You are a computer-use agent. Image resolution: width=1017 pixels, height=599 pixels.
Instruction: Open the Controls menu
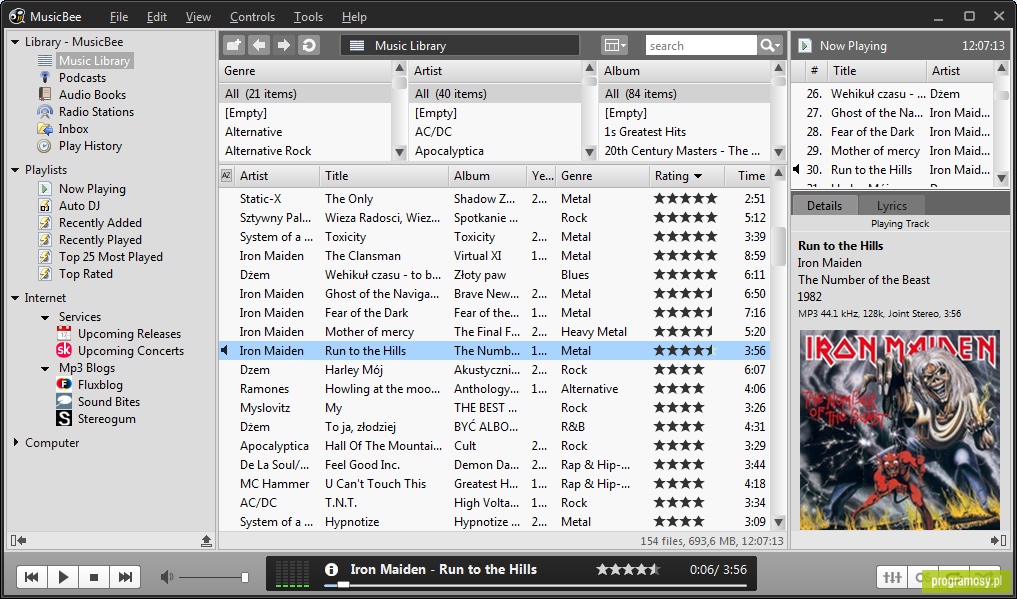tap(252, 17)
